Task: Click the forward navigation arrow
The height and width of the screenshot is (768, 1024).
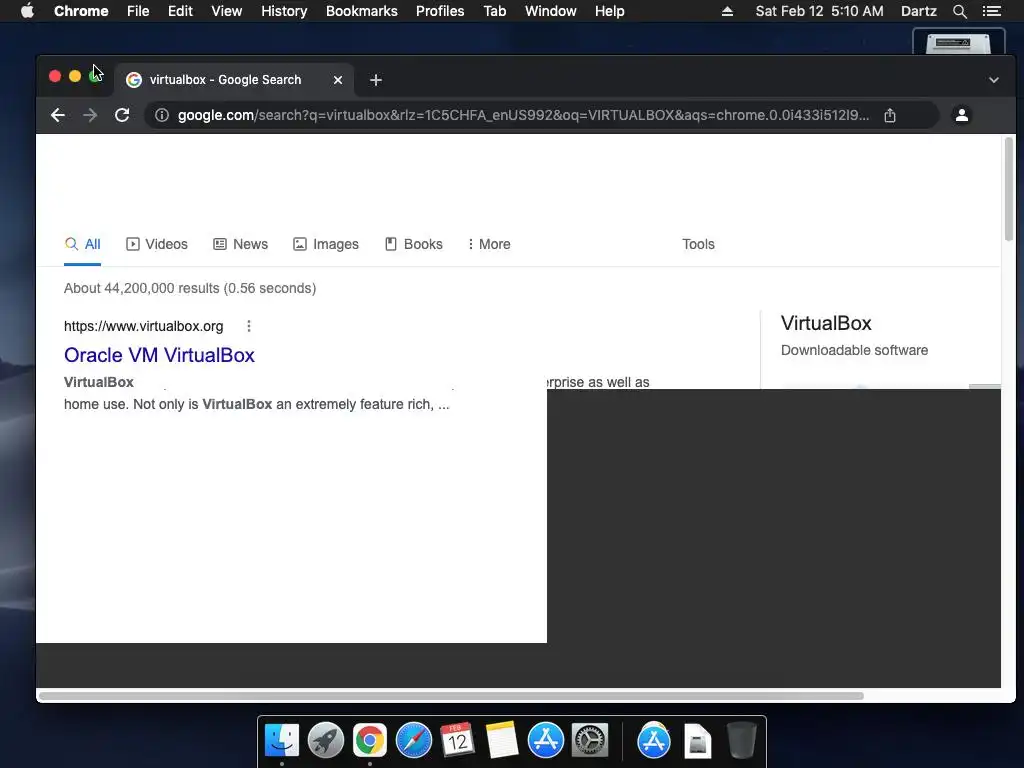Action: 90,116
